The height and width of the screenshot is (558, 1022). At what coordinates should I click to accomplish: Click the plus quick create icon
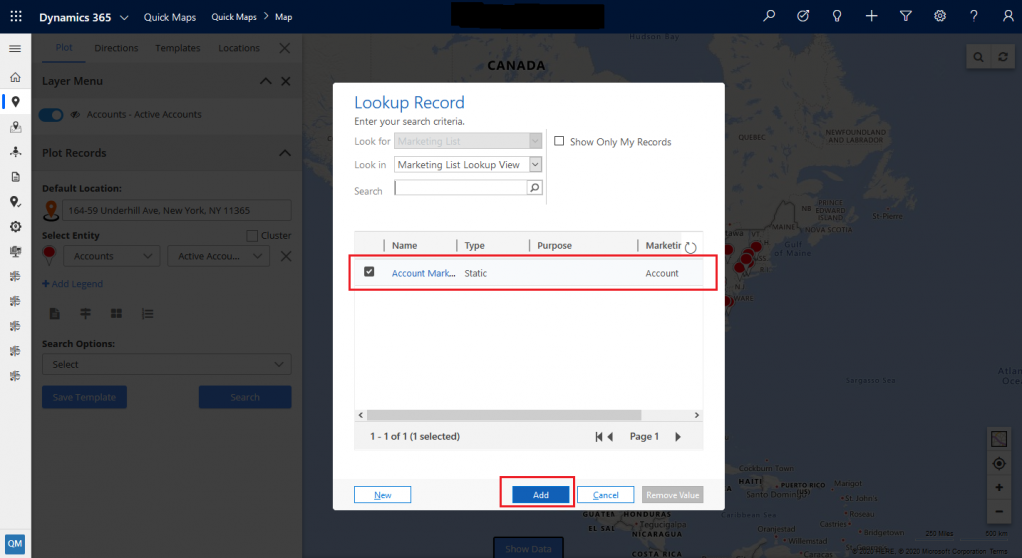coord(871,16)
